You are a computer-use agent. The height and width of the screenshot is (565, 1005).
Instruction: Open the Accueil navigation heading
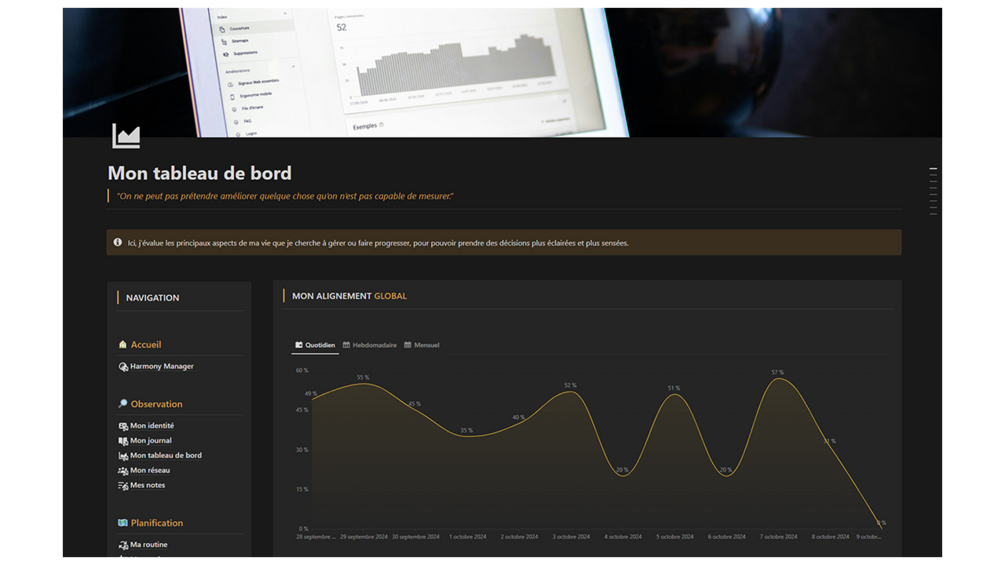point(145,345)
